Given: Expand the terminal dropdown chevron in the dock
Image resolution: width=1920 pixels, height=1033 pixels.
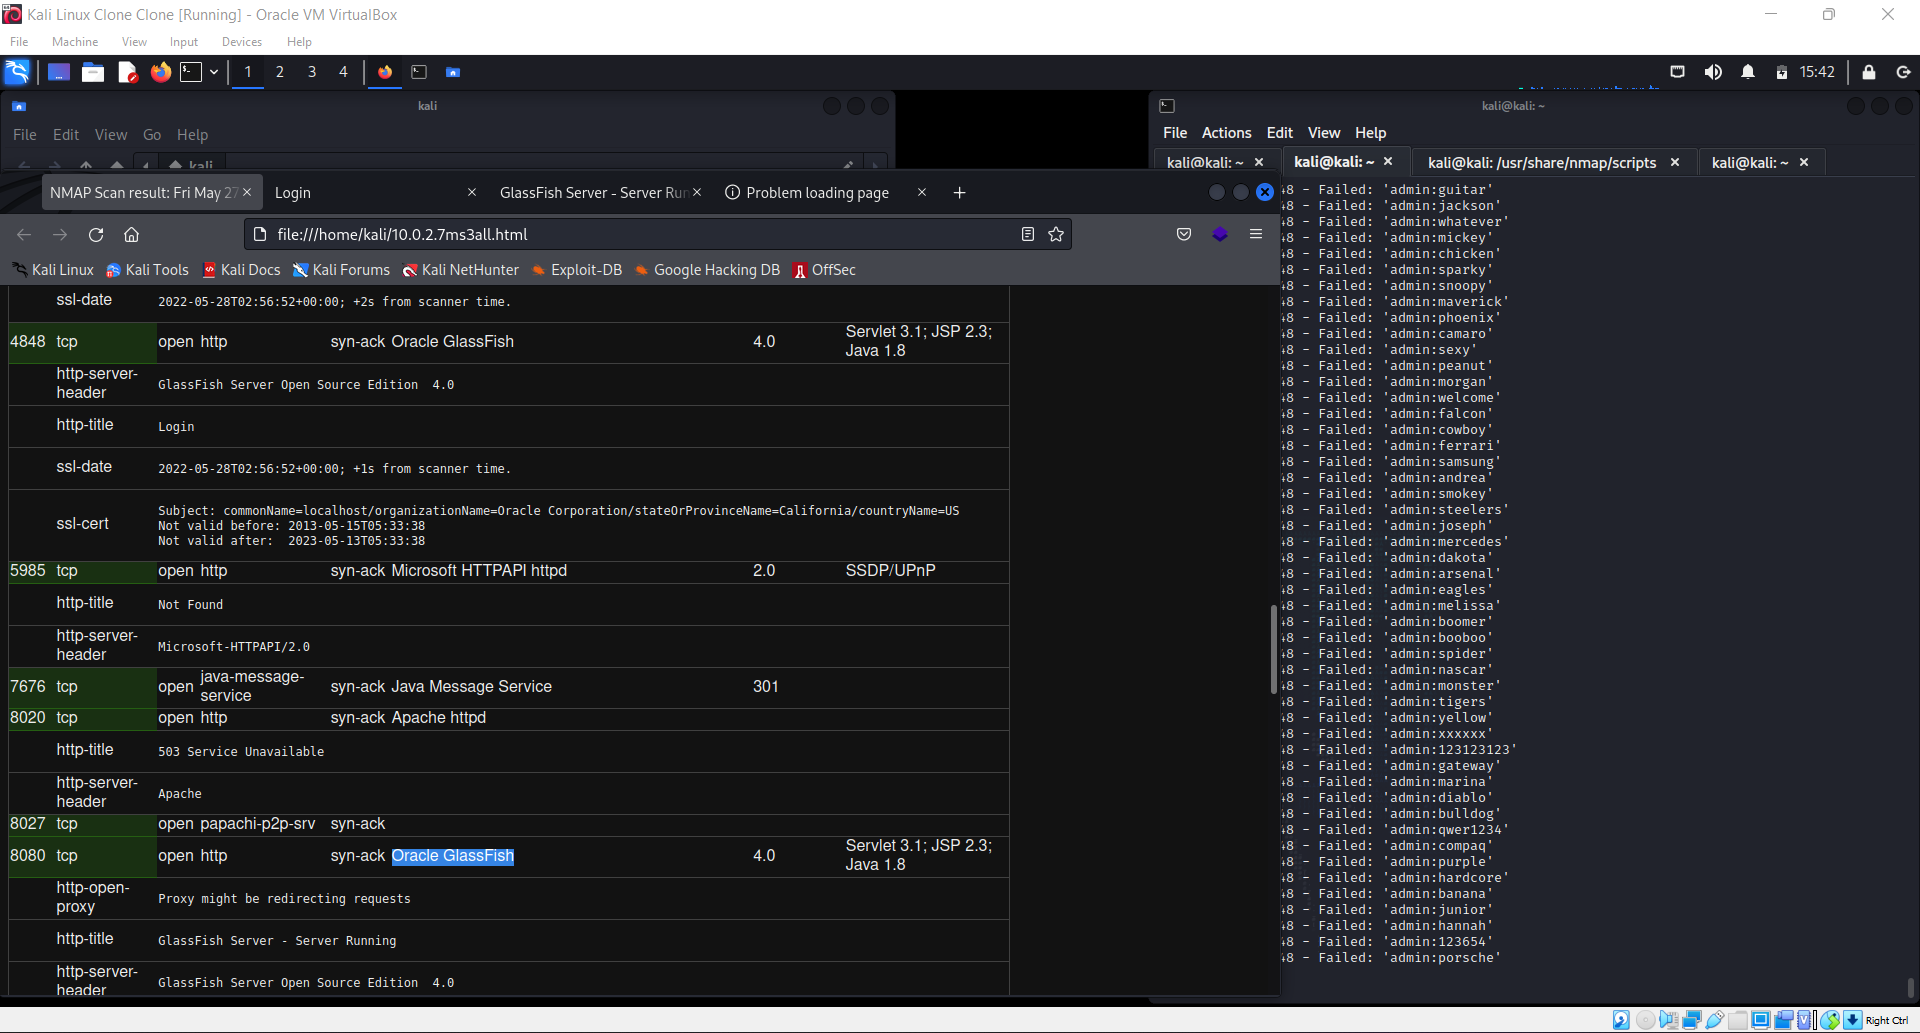Looking at the screenshot, I should click(214, 72).
